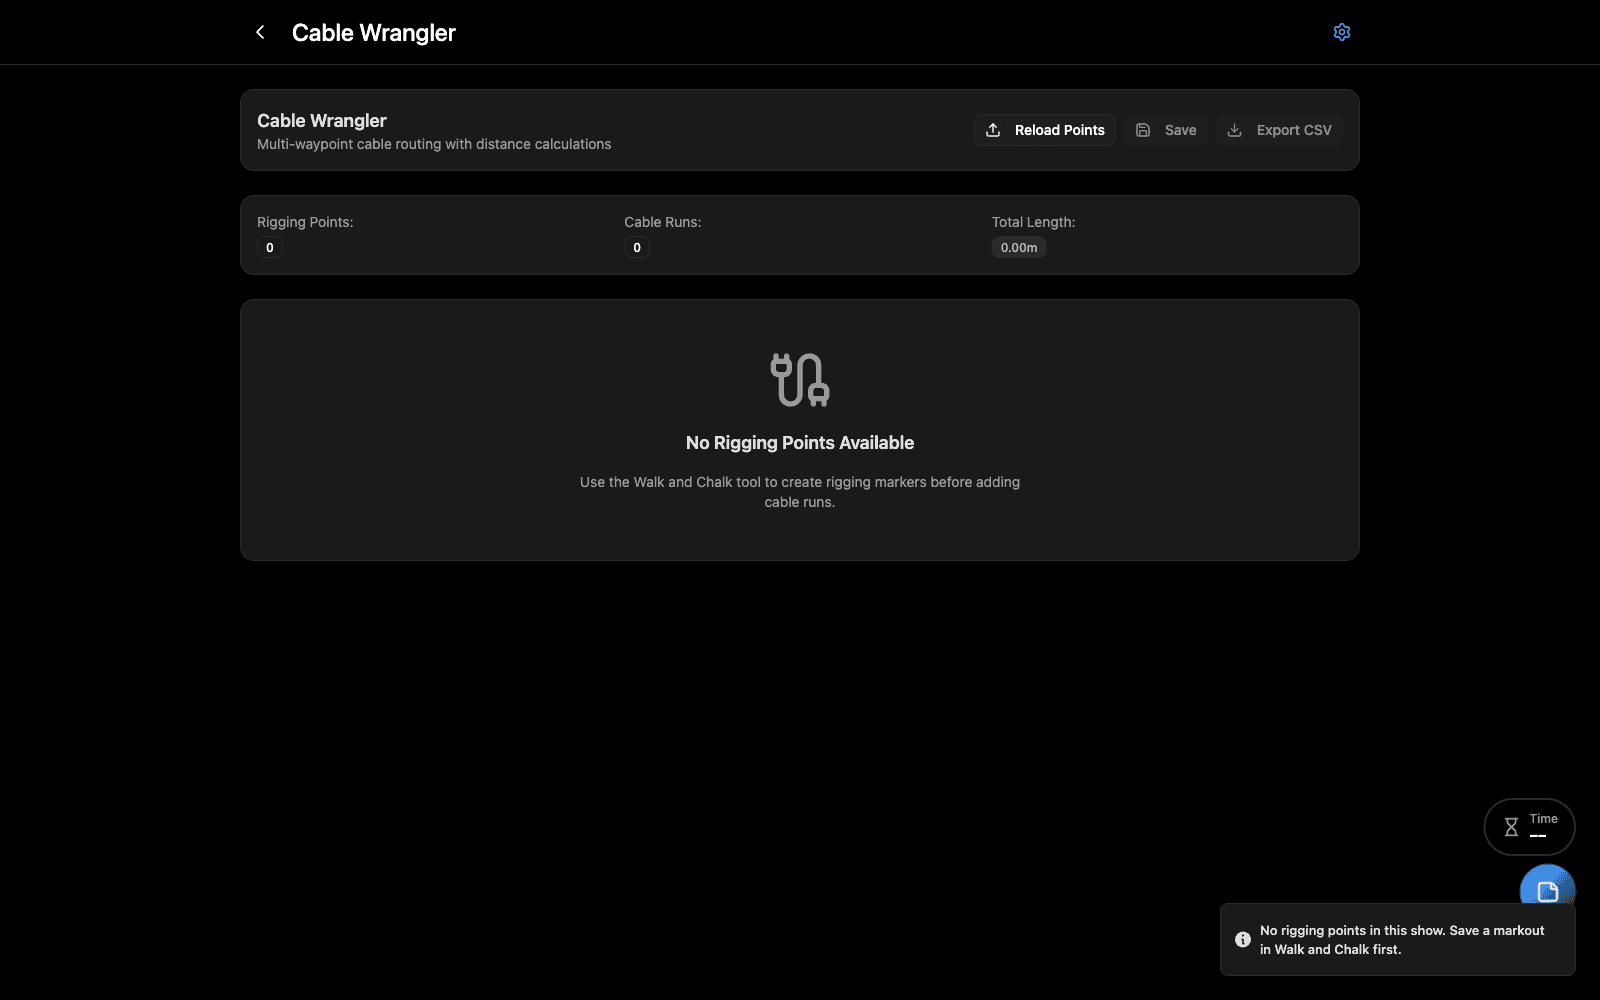1600x1000 pixels.
Task: Open settings via the gear icon
Action: (1342, 32)
